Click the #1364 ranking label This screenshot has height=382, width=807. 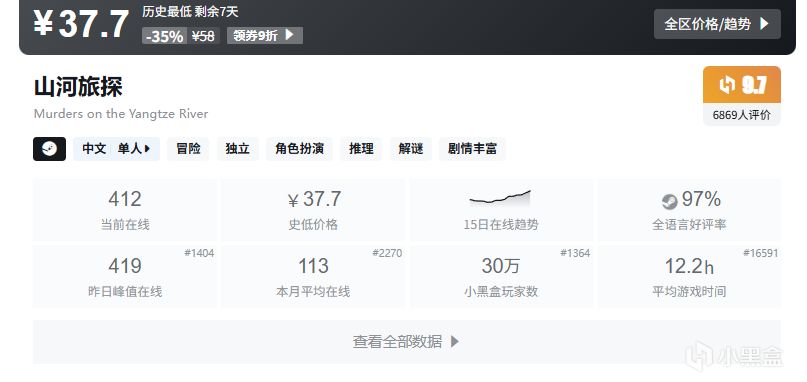point(575,253)
